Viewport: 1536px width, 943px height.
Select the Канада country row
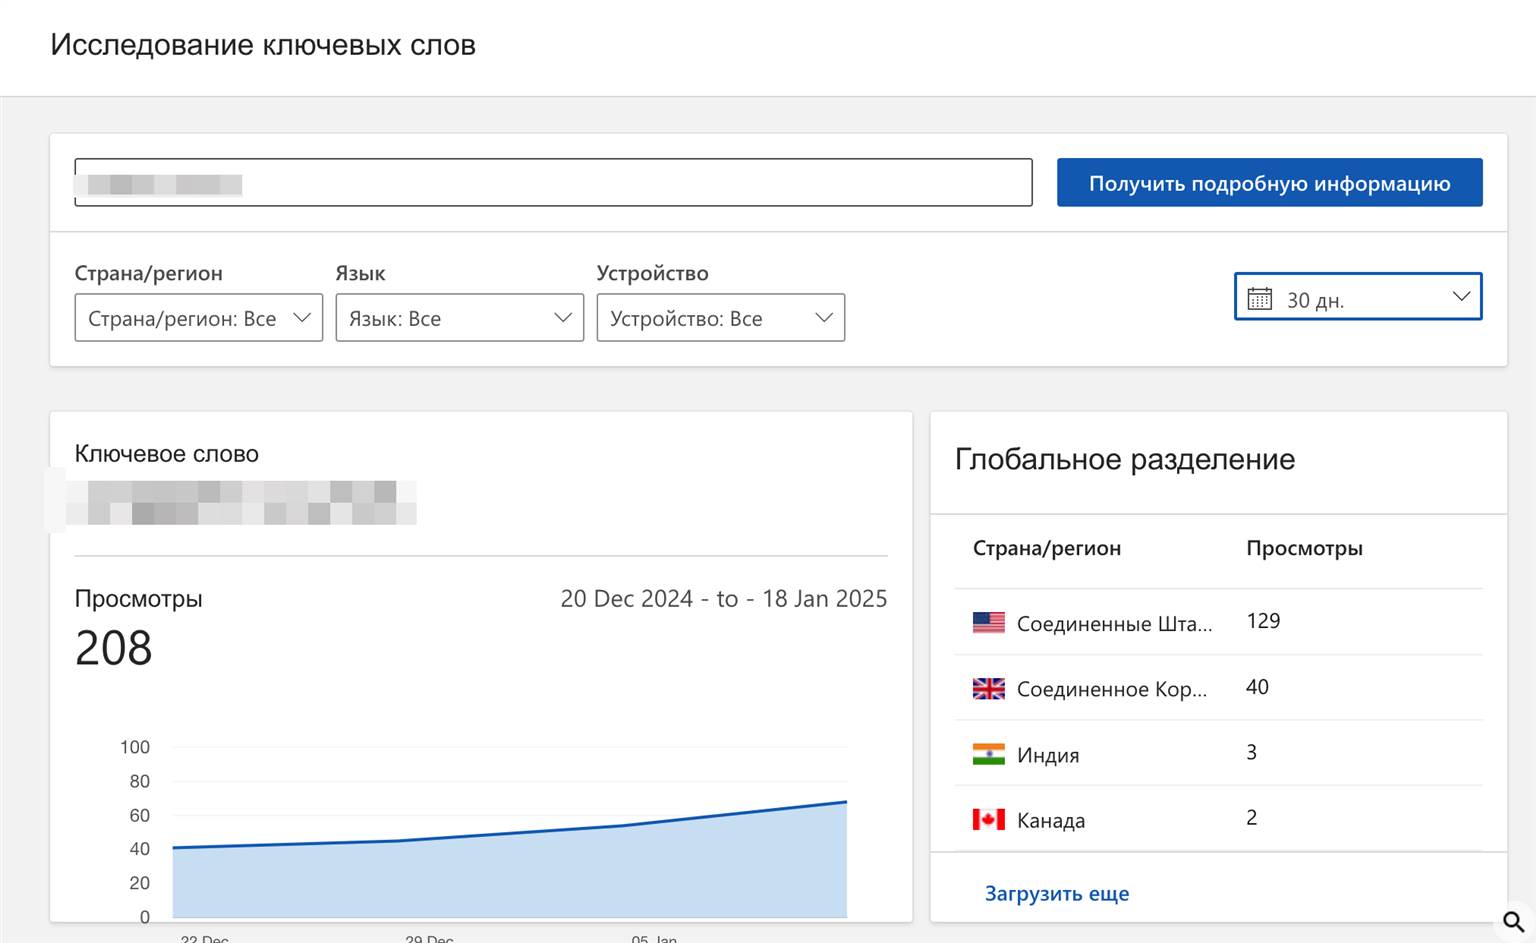[1218, 819]
